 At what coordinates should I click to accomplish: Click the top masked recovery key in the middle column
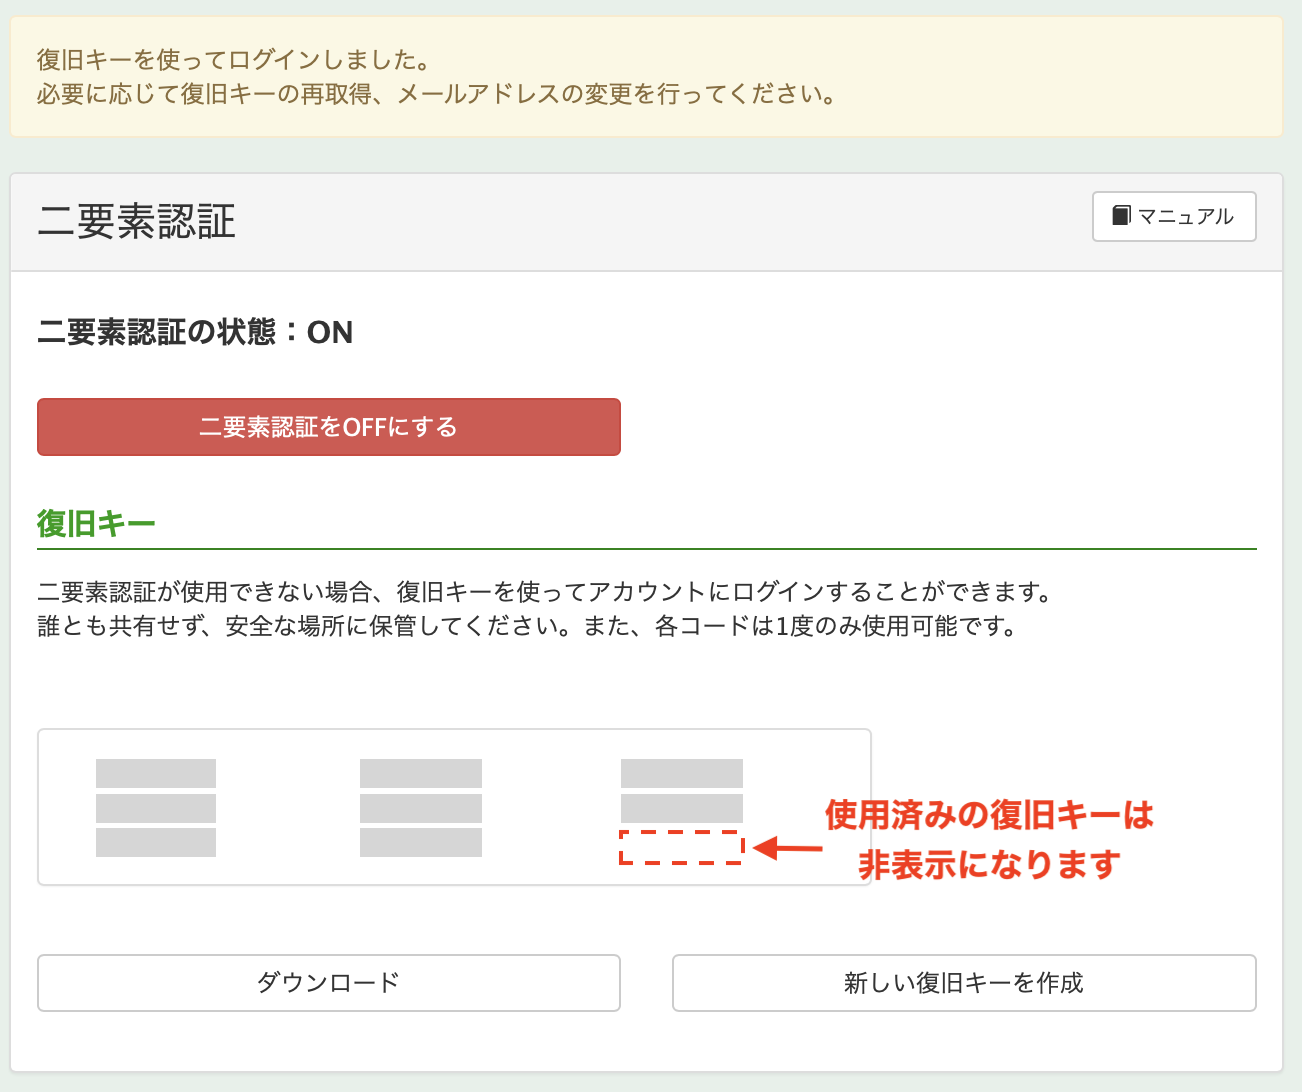click(x=419, y=771)
